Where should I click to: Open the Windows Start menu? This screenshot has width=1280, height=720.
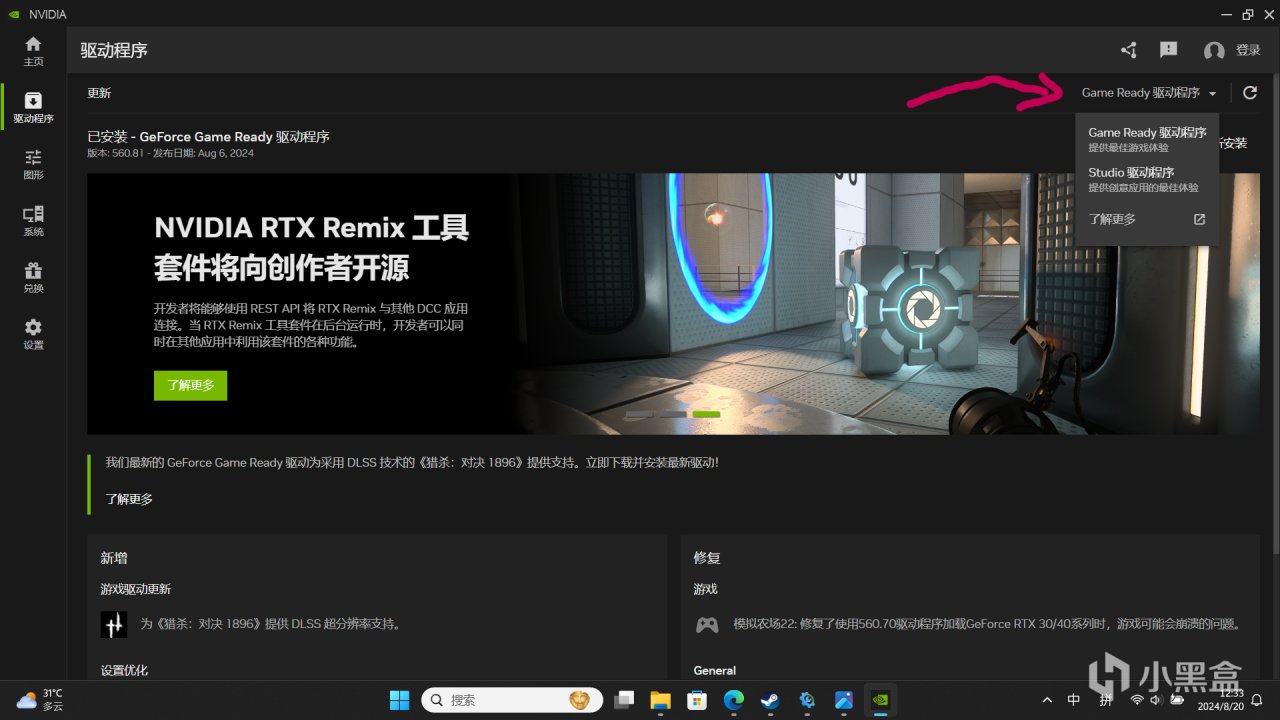pyautogui.click(x=399, y=700)
